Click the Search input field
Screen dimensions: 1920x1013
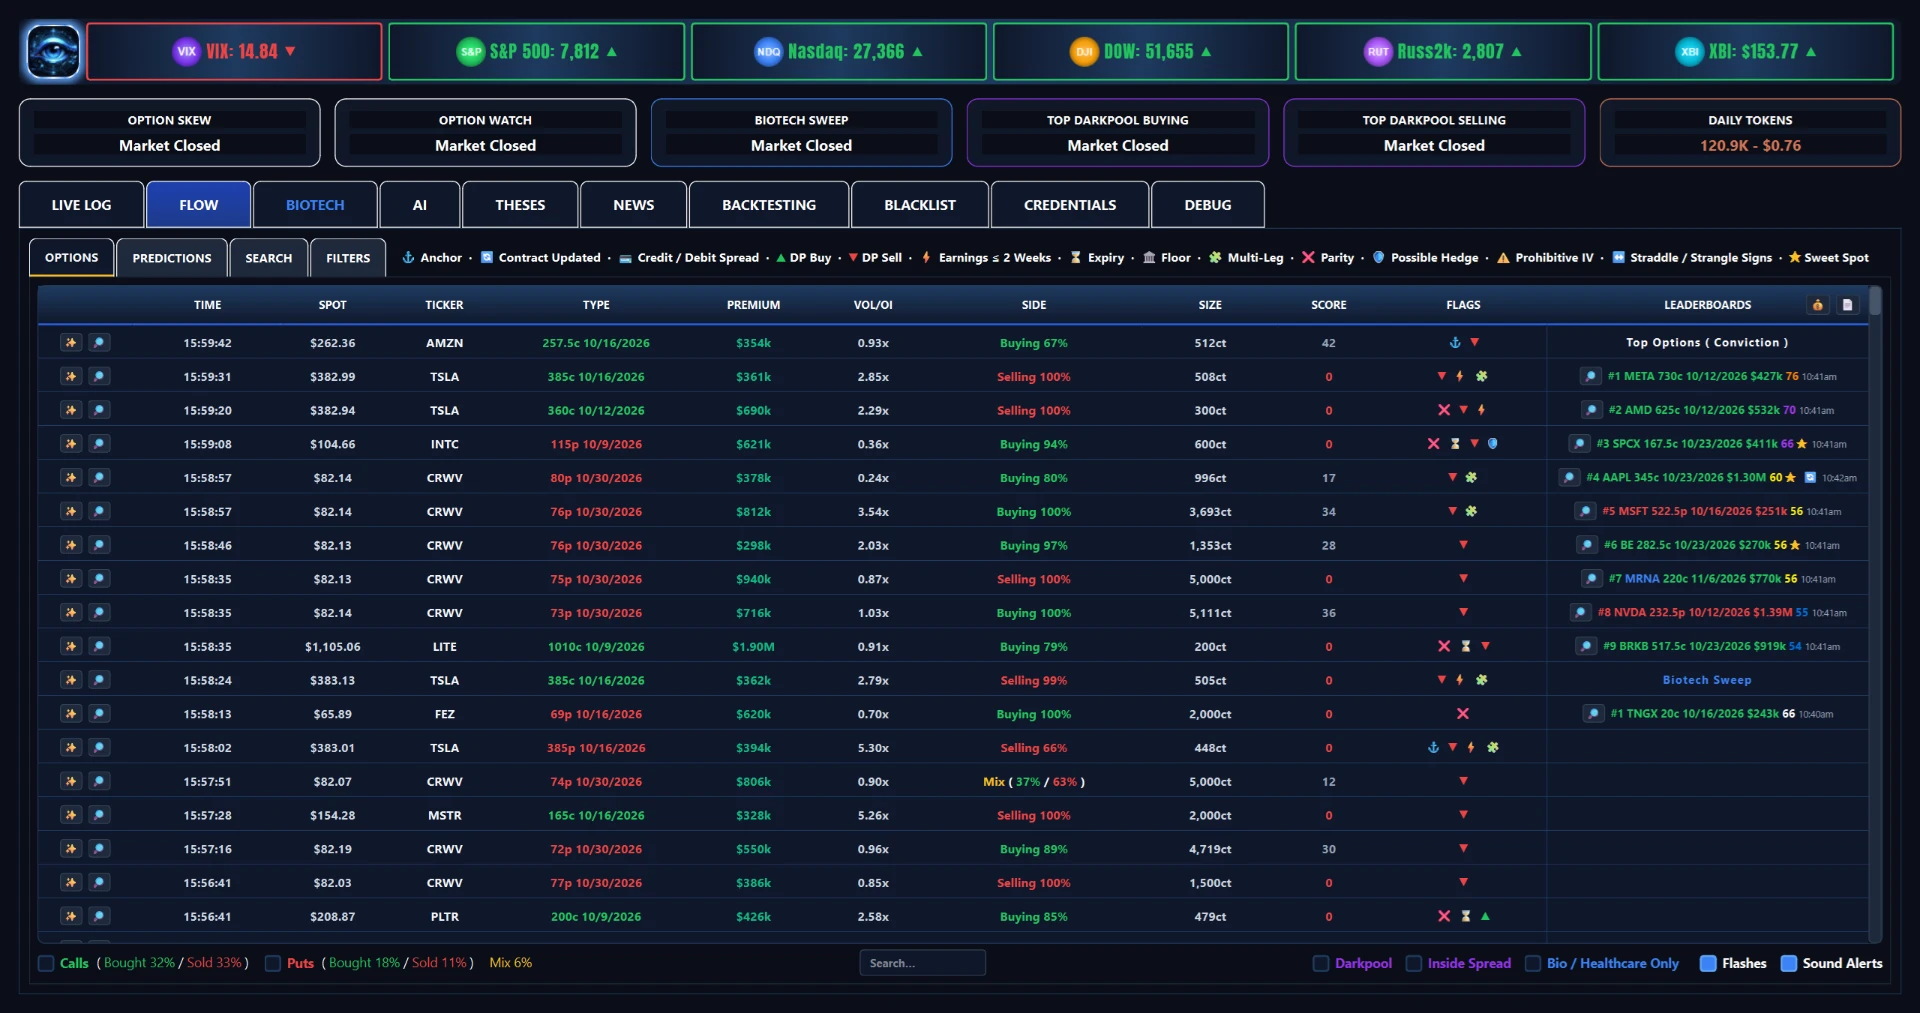[922, 963]
